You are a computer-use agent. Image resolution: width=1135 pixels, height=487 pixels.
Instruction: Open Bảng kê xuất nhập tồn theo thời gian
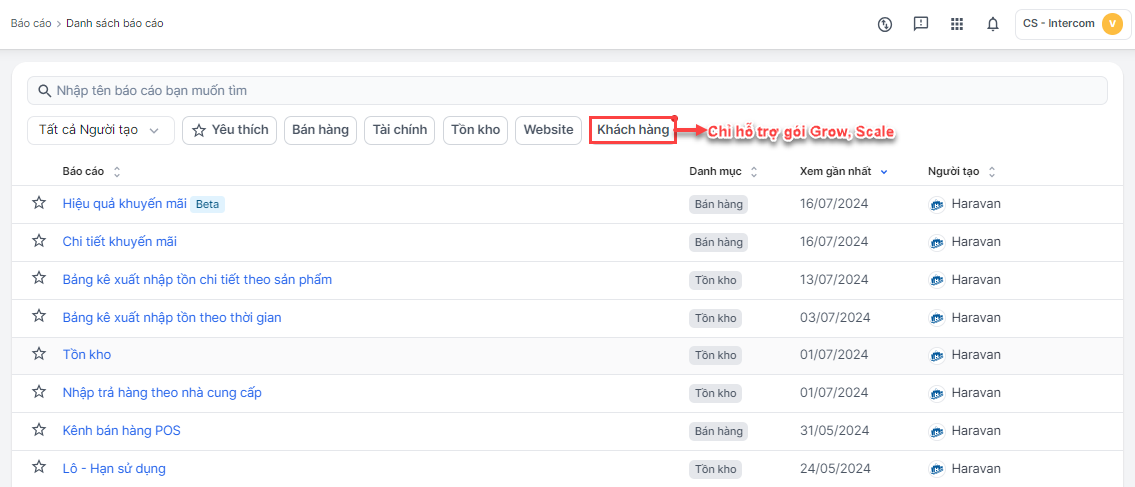click(172, 317)
